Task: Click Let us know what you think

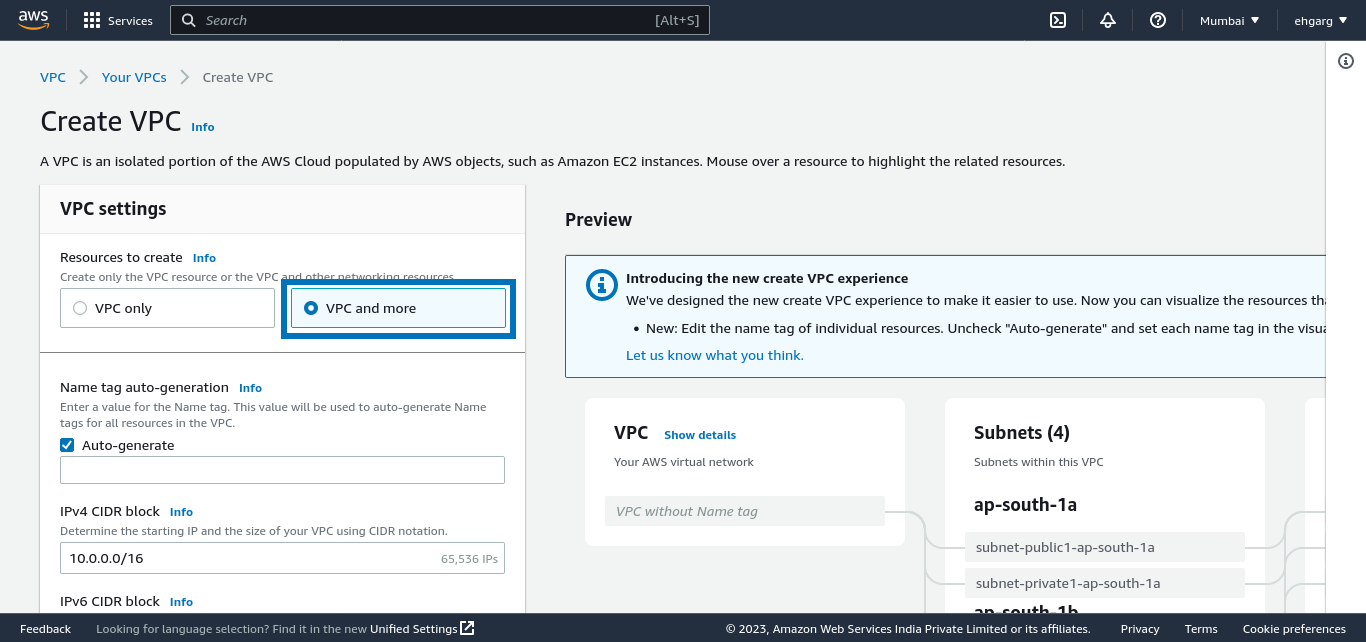Action: [x=715, y=355]
